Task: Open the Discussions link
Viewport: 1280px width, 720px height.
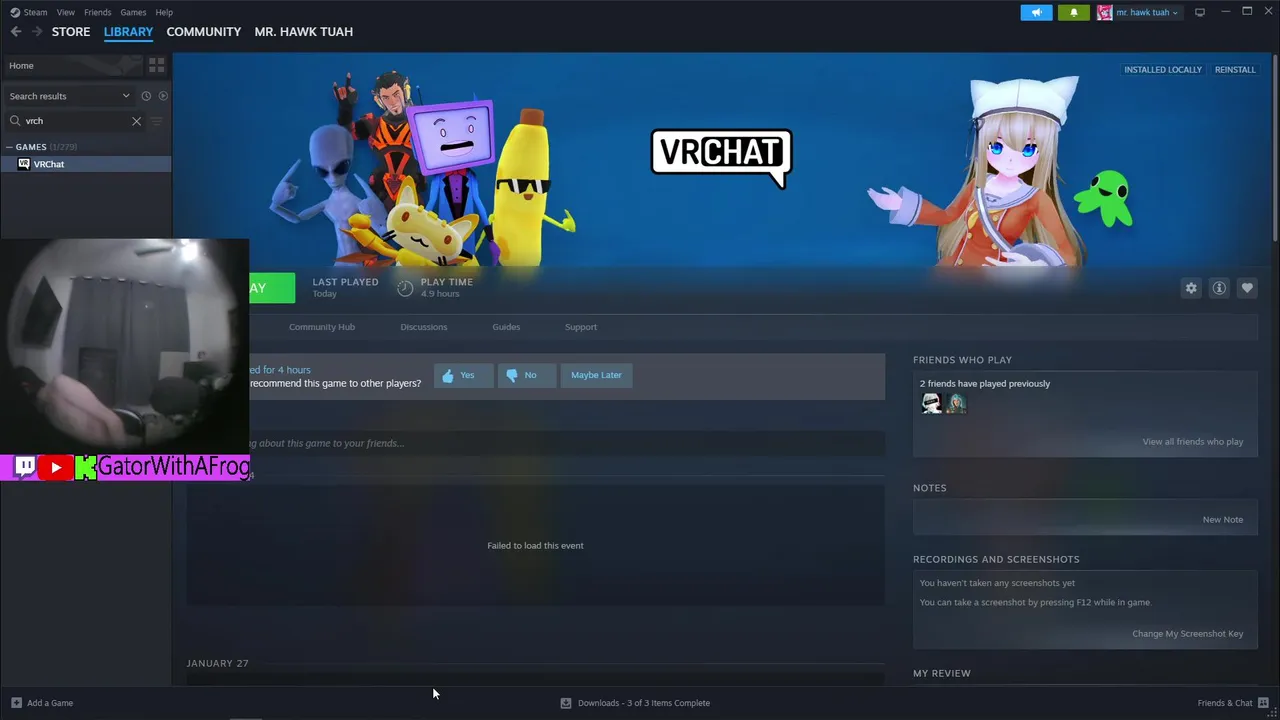Action: 424,327
